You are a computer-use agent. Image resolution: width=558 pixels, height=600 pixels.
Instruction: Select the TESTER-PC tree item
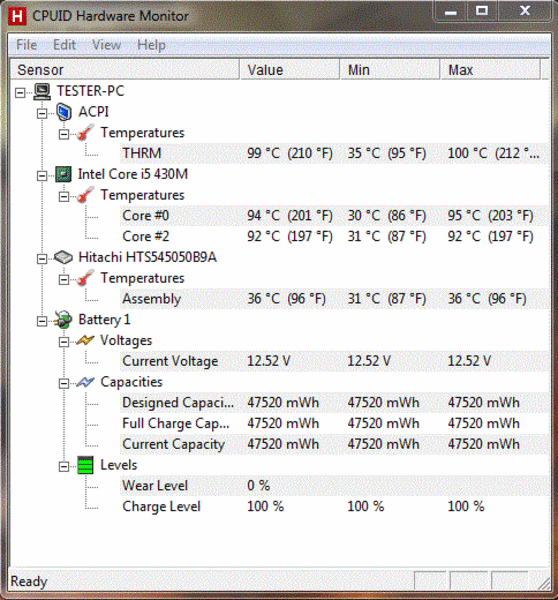pos(91,91)
